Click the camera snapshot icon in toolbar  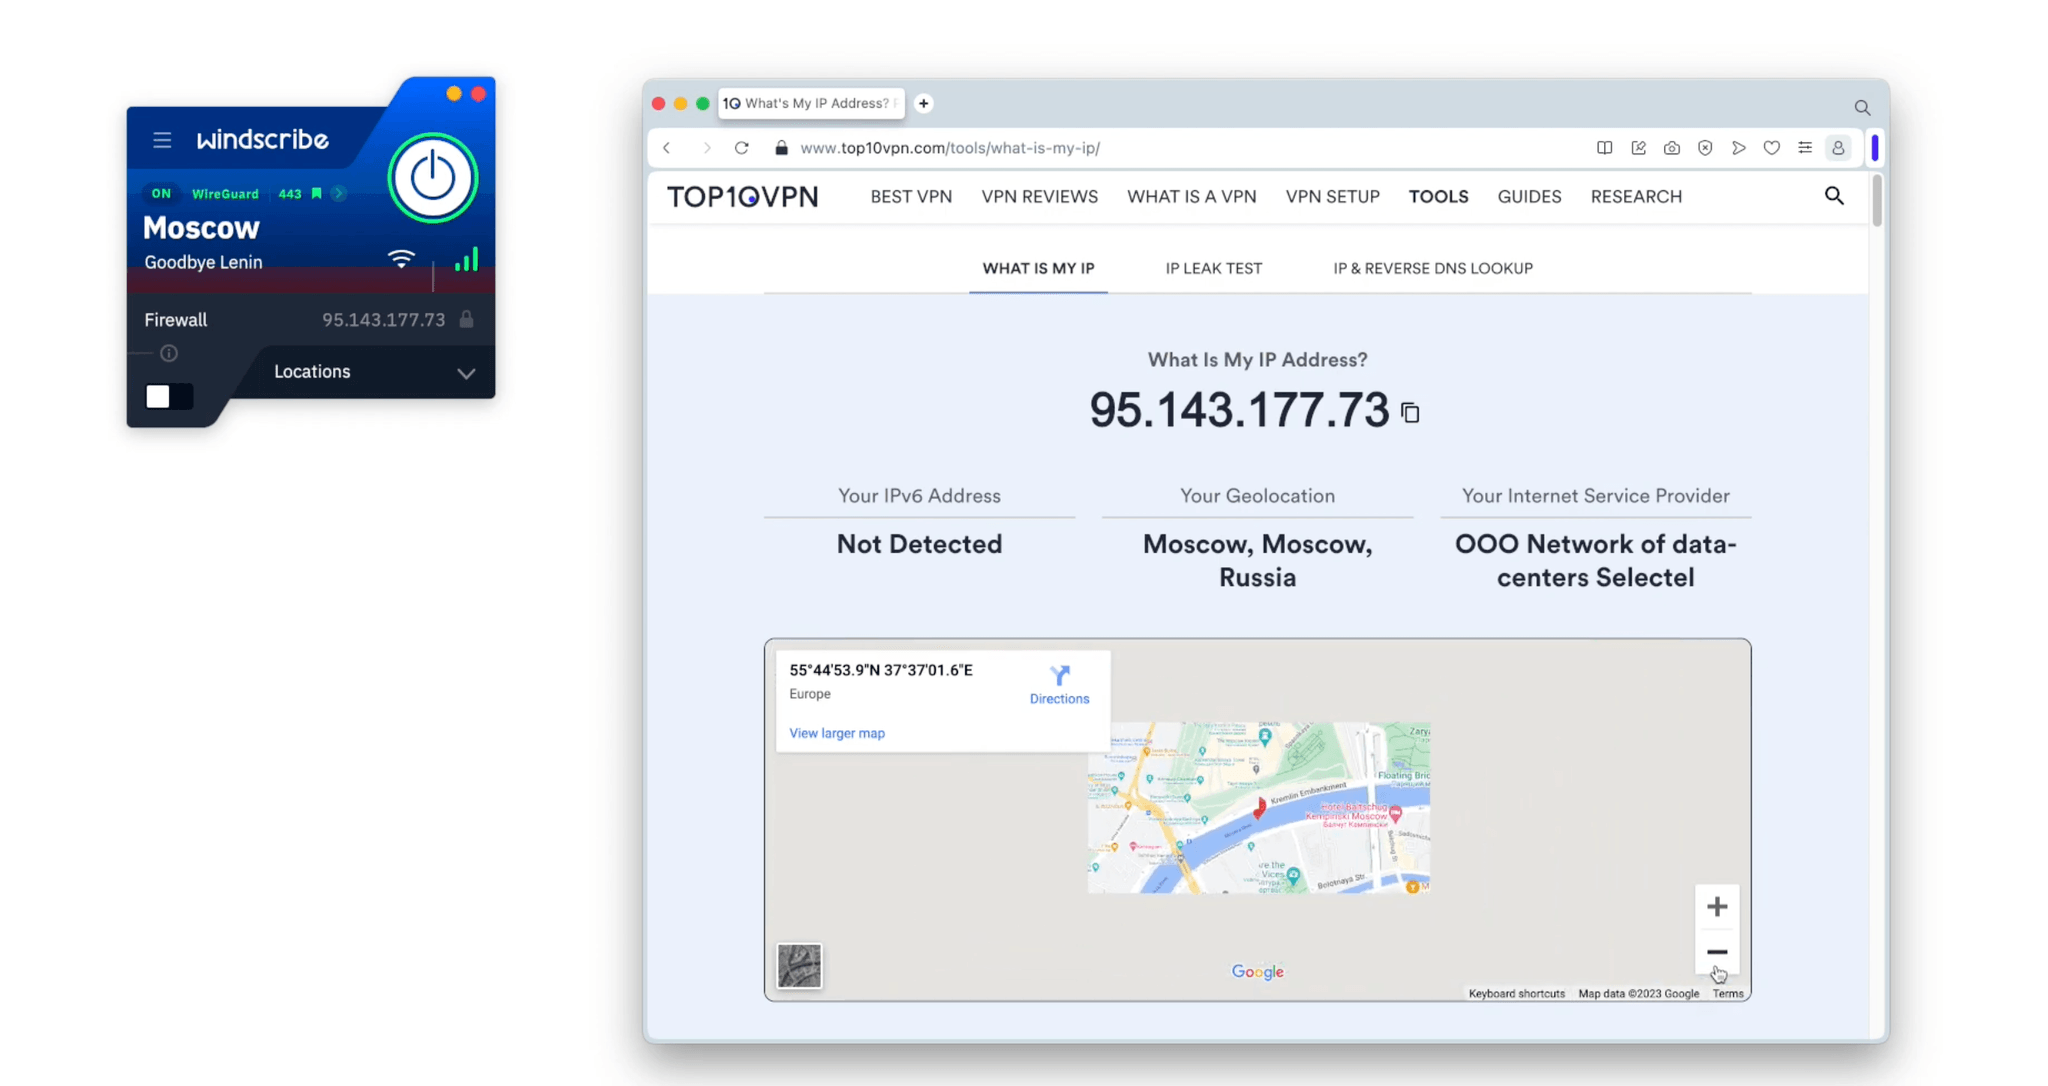click(x=1672, y=148)
